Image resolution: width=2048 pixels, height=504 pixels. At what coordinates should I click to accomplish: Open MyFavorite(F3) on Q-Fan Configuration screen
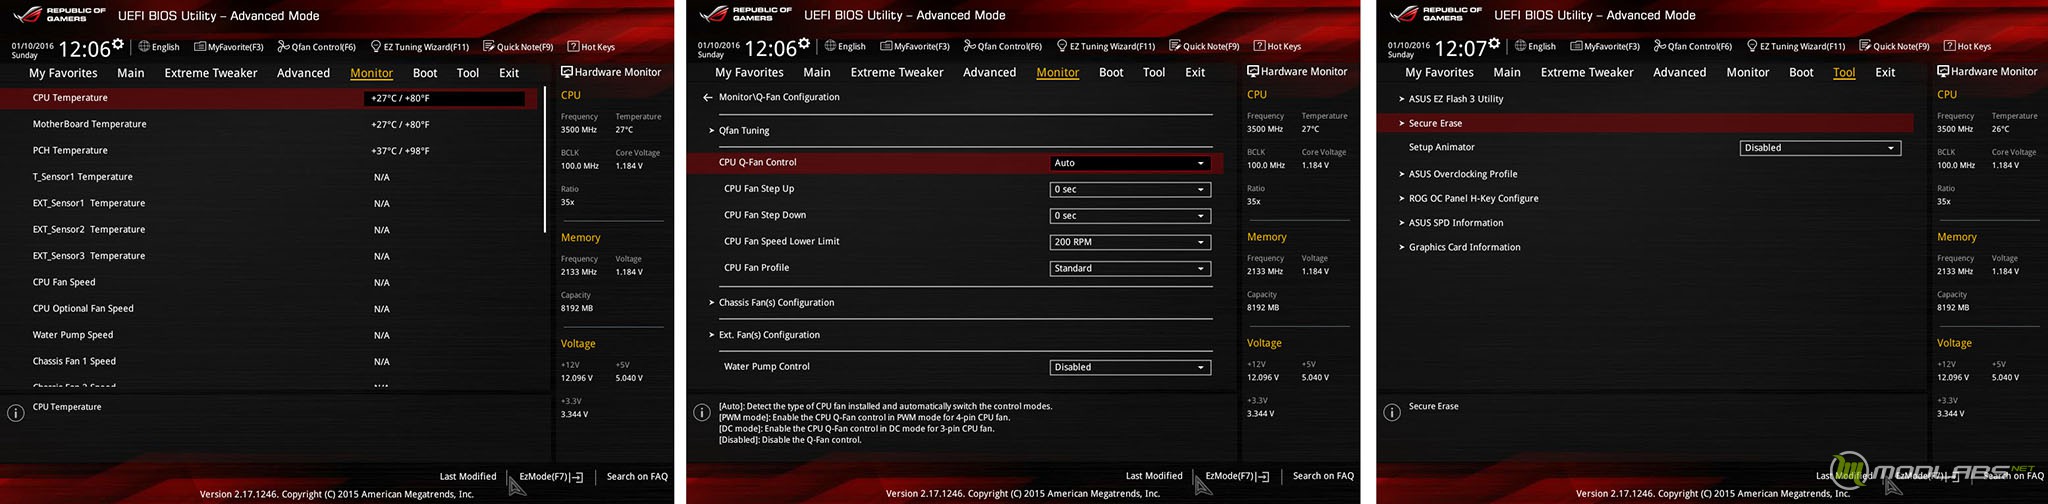[915, 46]
